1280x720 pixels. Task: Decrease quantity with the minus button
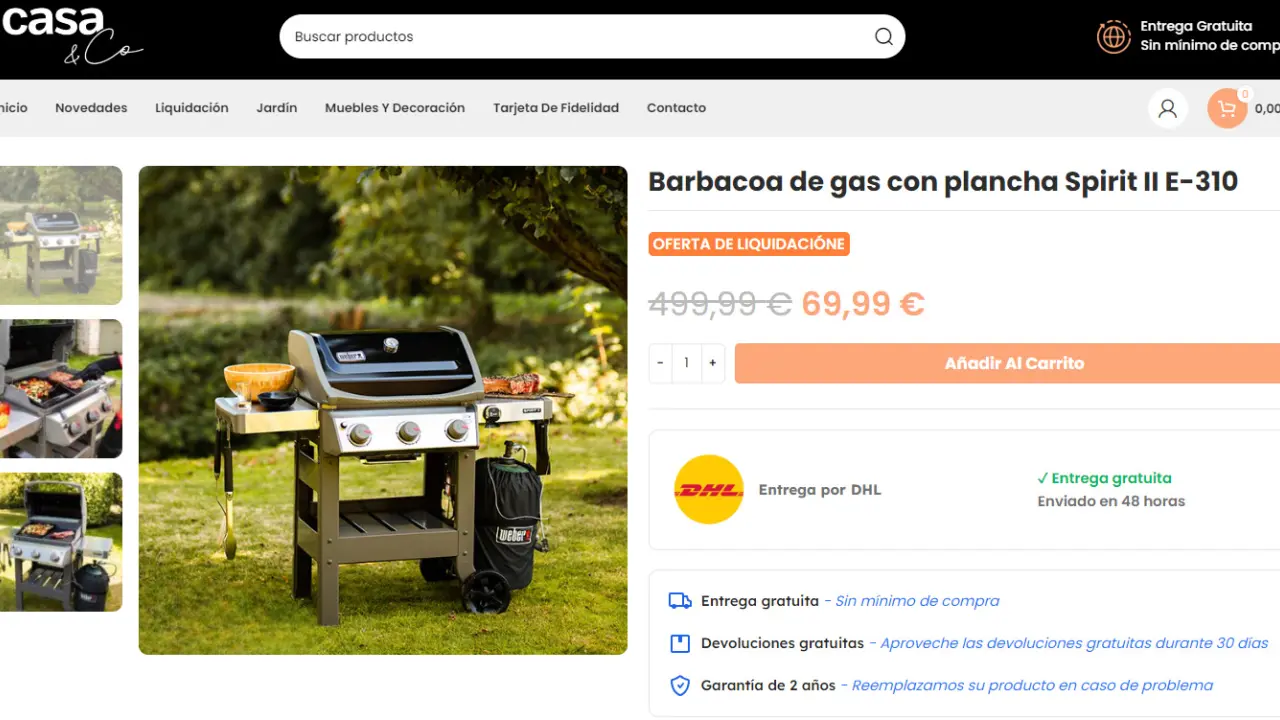[x=660, y=363]
